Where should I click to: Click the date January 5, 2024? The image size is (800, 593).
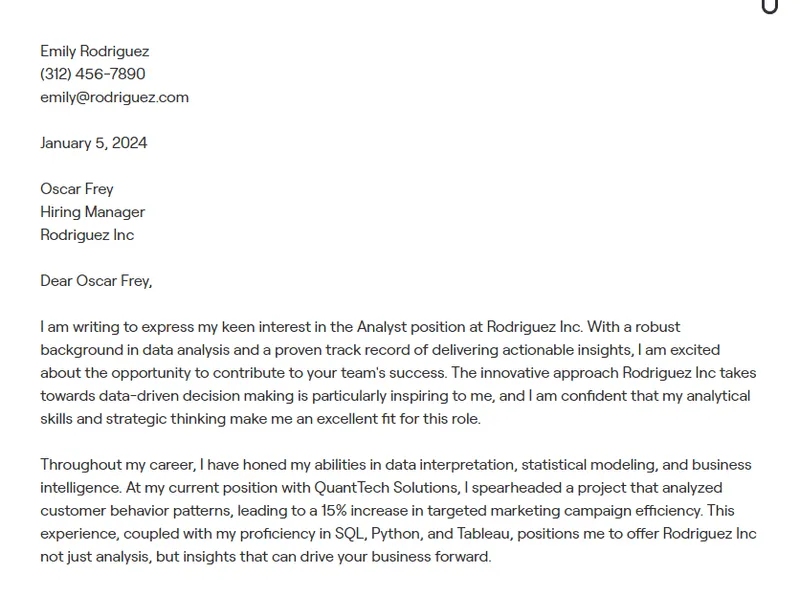[x=93, y=143]
